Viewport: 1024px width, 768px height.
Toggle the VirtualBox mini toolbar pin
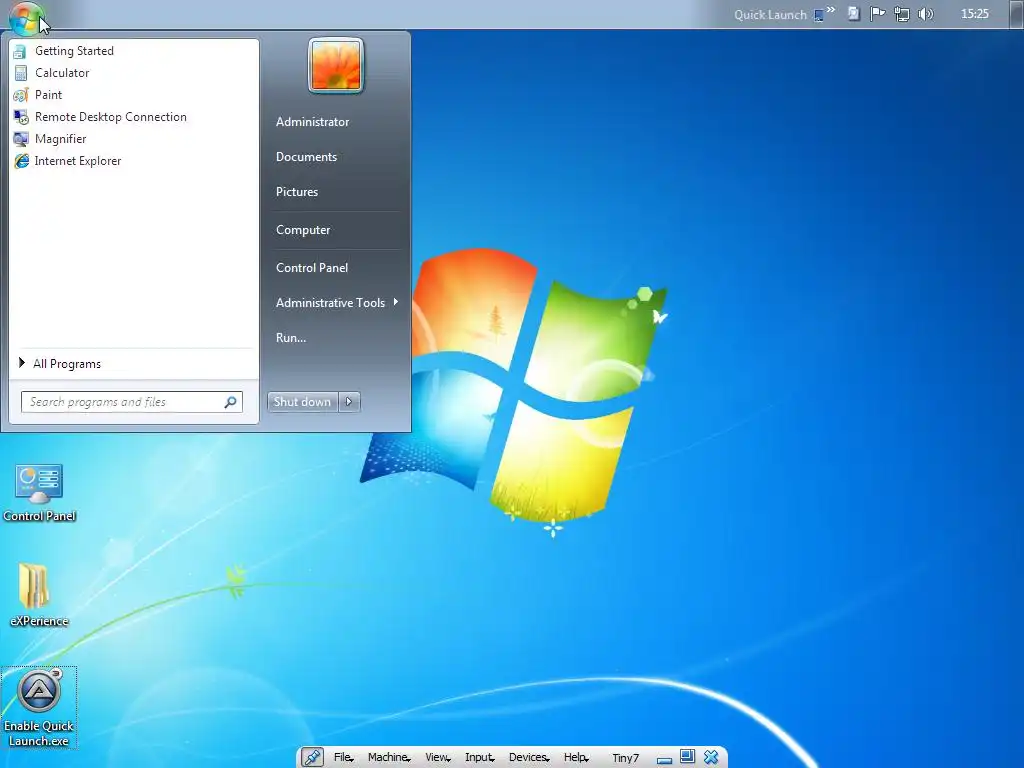tap(312, 758)
